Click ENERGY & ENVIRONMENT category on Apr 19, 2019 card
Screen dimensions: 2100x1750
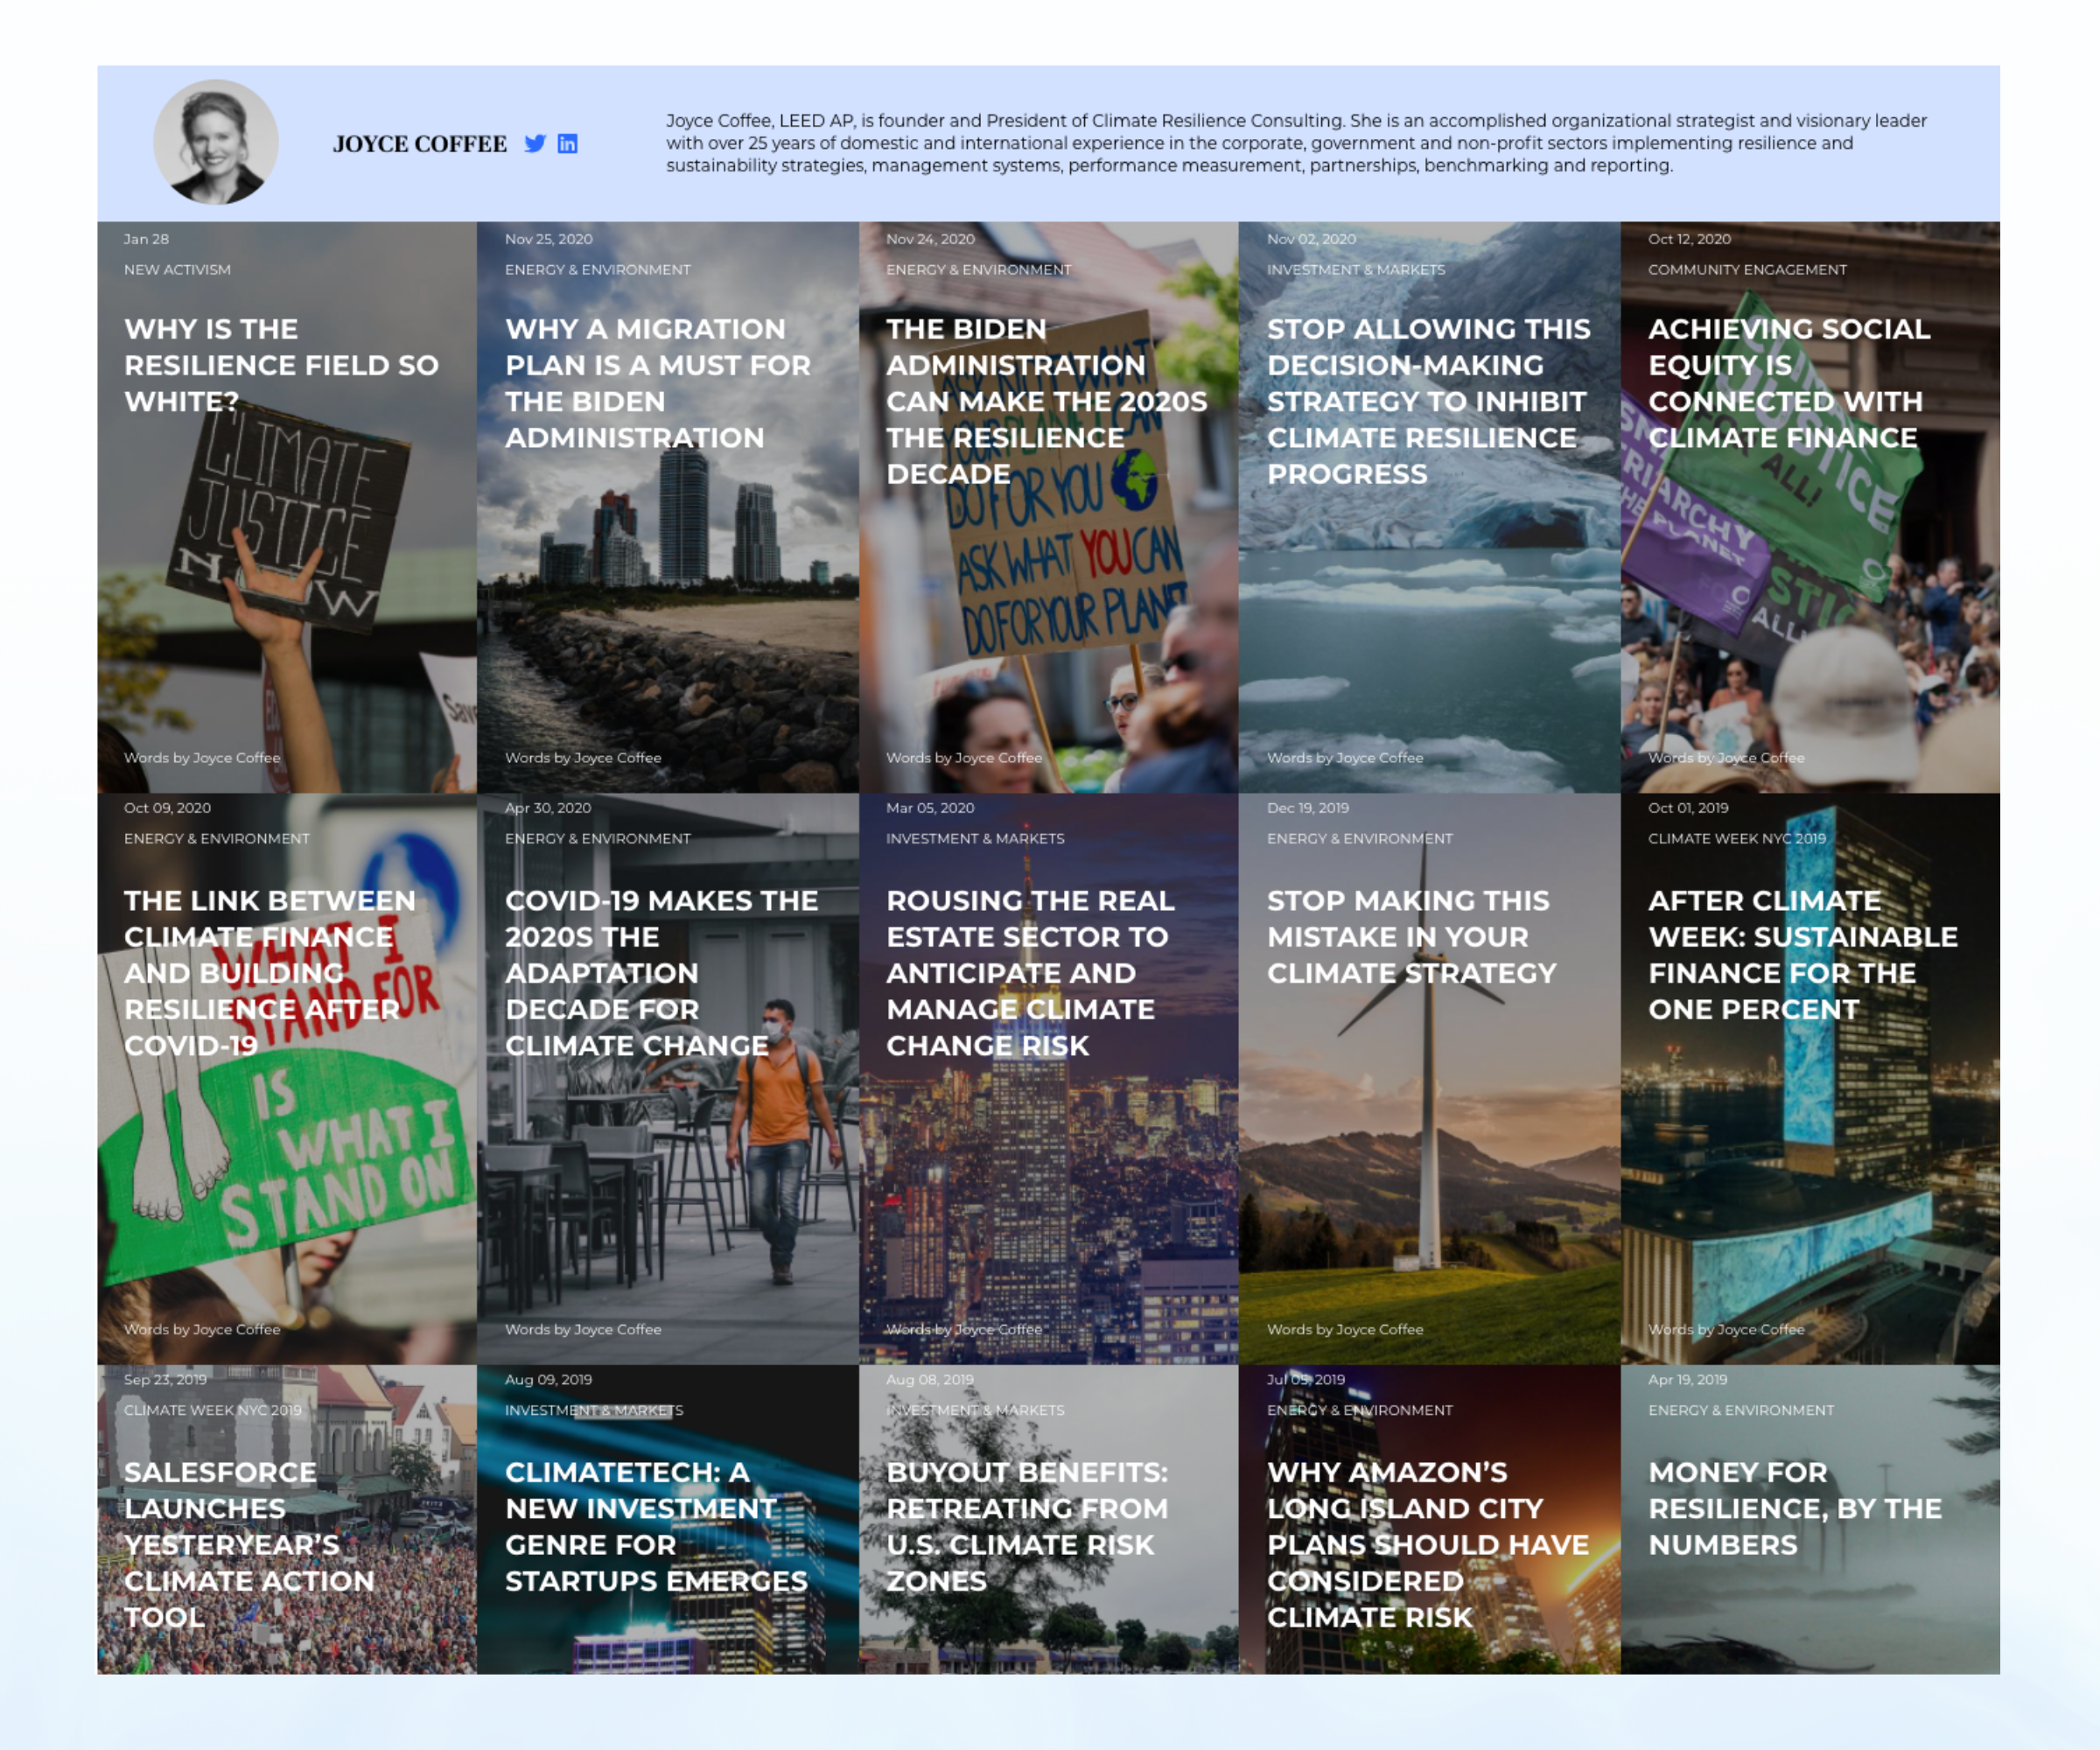(x=1741, y=1411)
